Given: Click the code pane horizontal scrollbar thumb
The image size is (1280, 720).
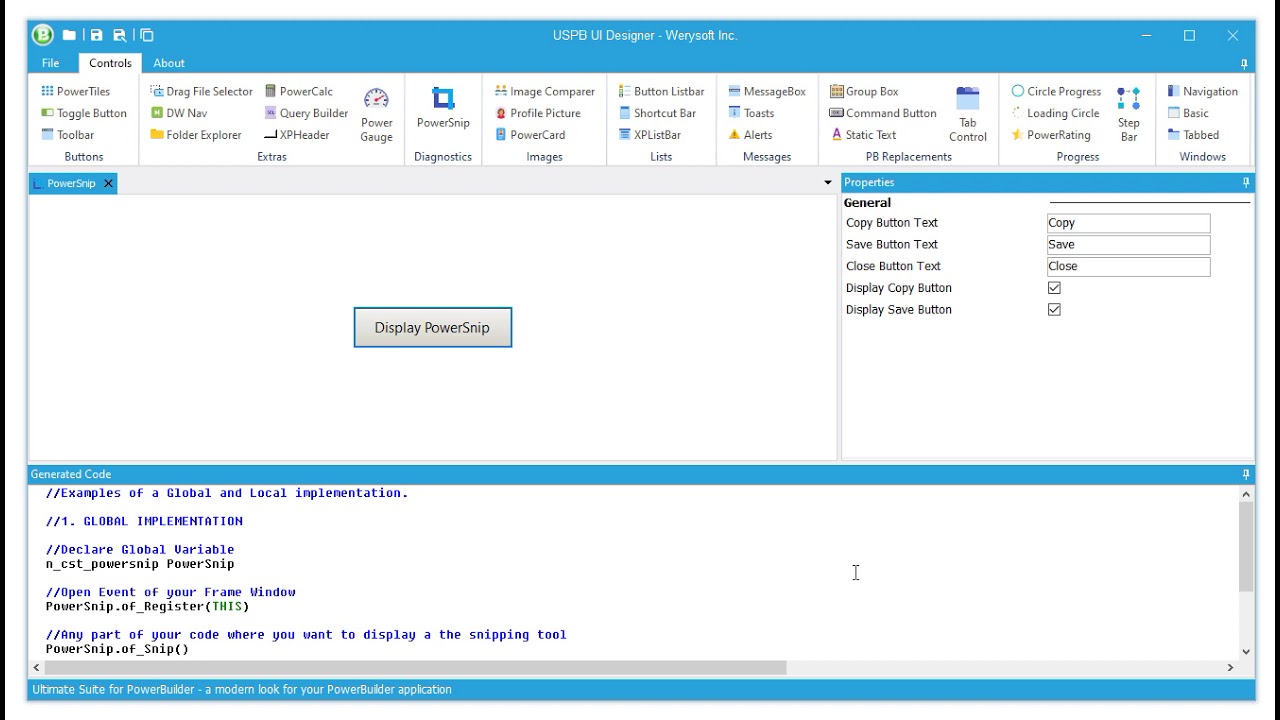Looking at the screenshot, I should coord(416,667).
